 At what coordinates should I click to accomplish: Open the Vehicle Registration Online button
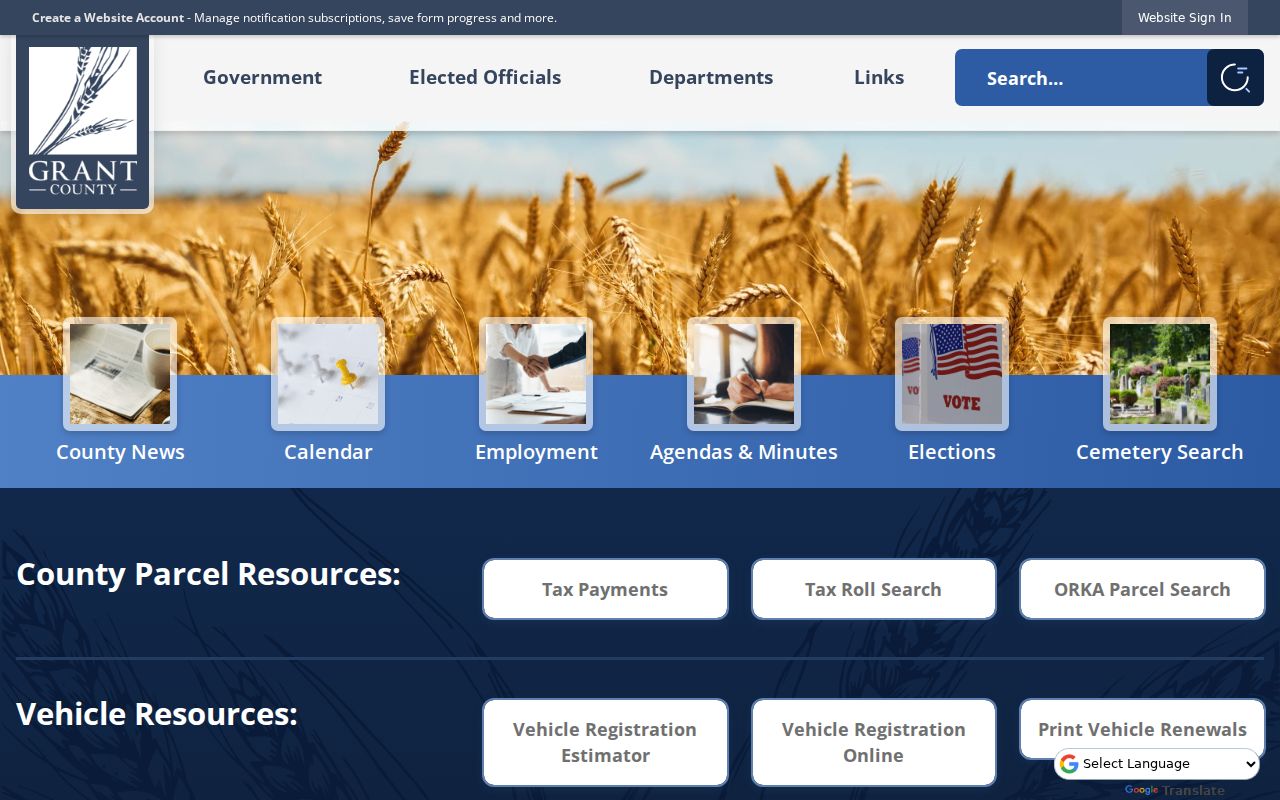[x=873, y=742]
